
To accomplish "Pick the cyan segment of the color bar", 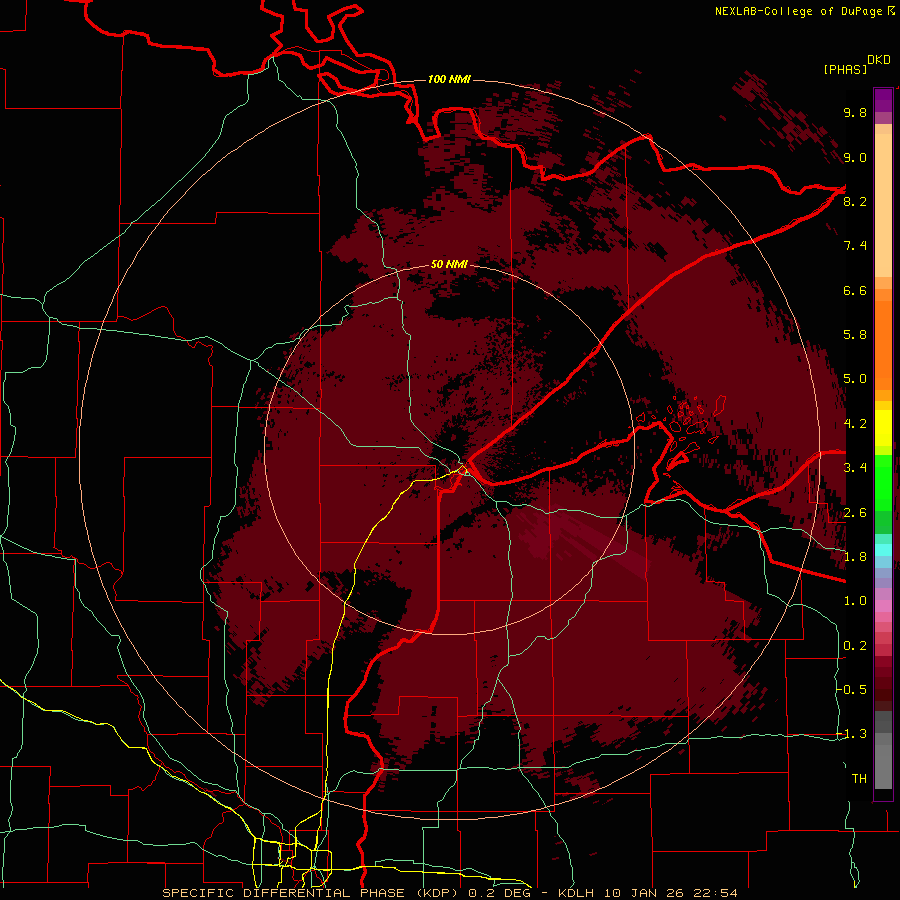I will tap(883, 550).
